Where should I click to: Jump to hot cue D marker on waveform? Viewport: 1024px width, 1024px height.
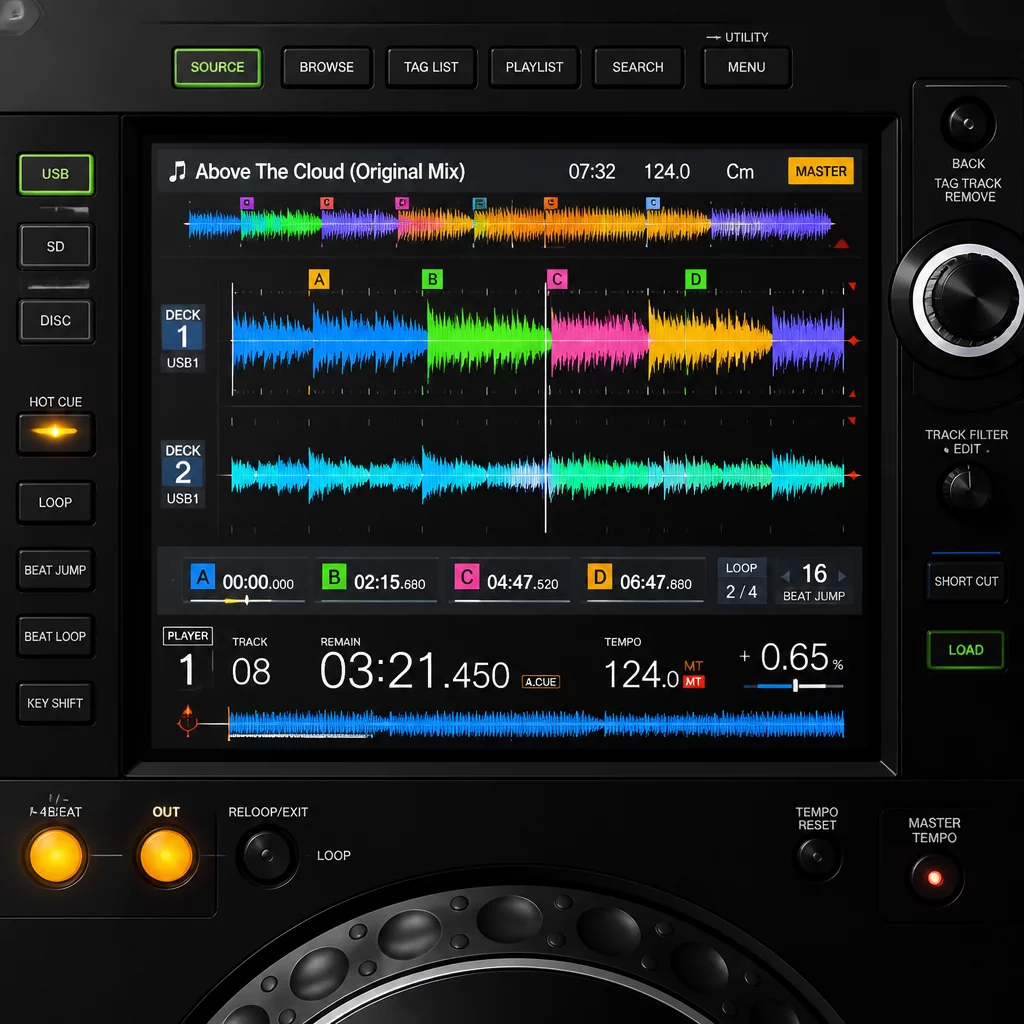pyautogui.click(x=696, y=280)
